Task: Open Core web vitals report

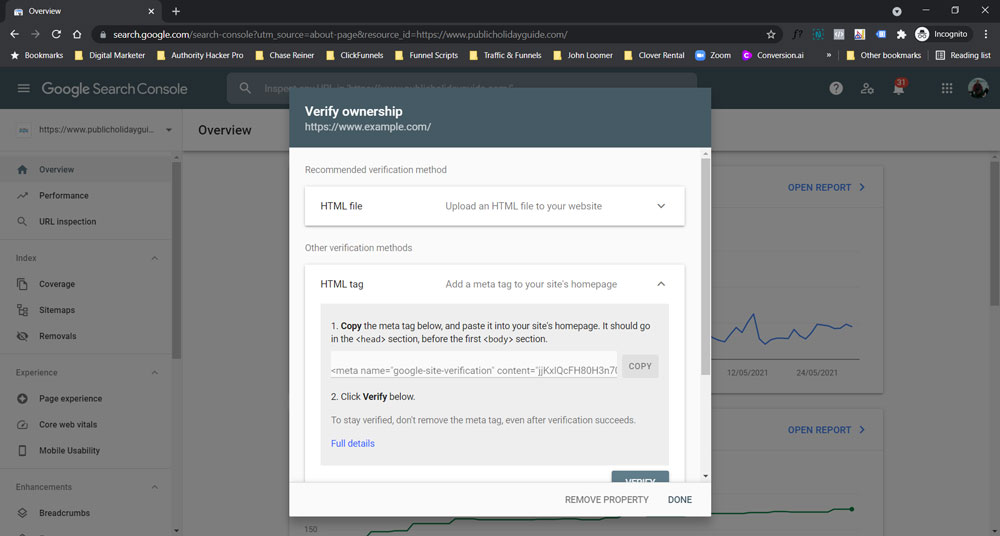Action: [86, 424]
